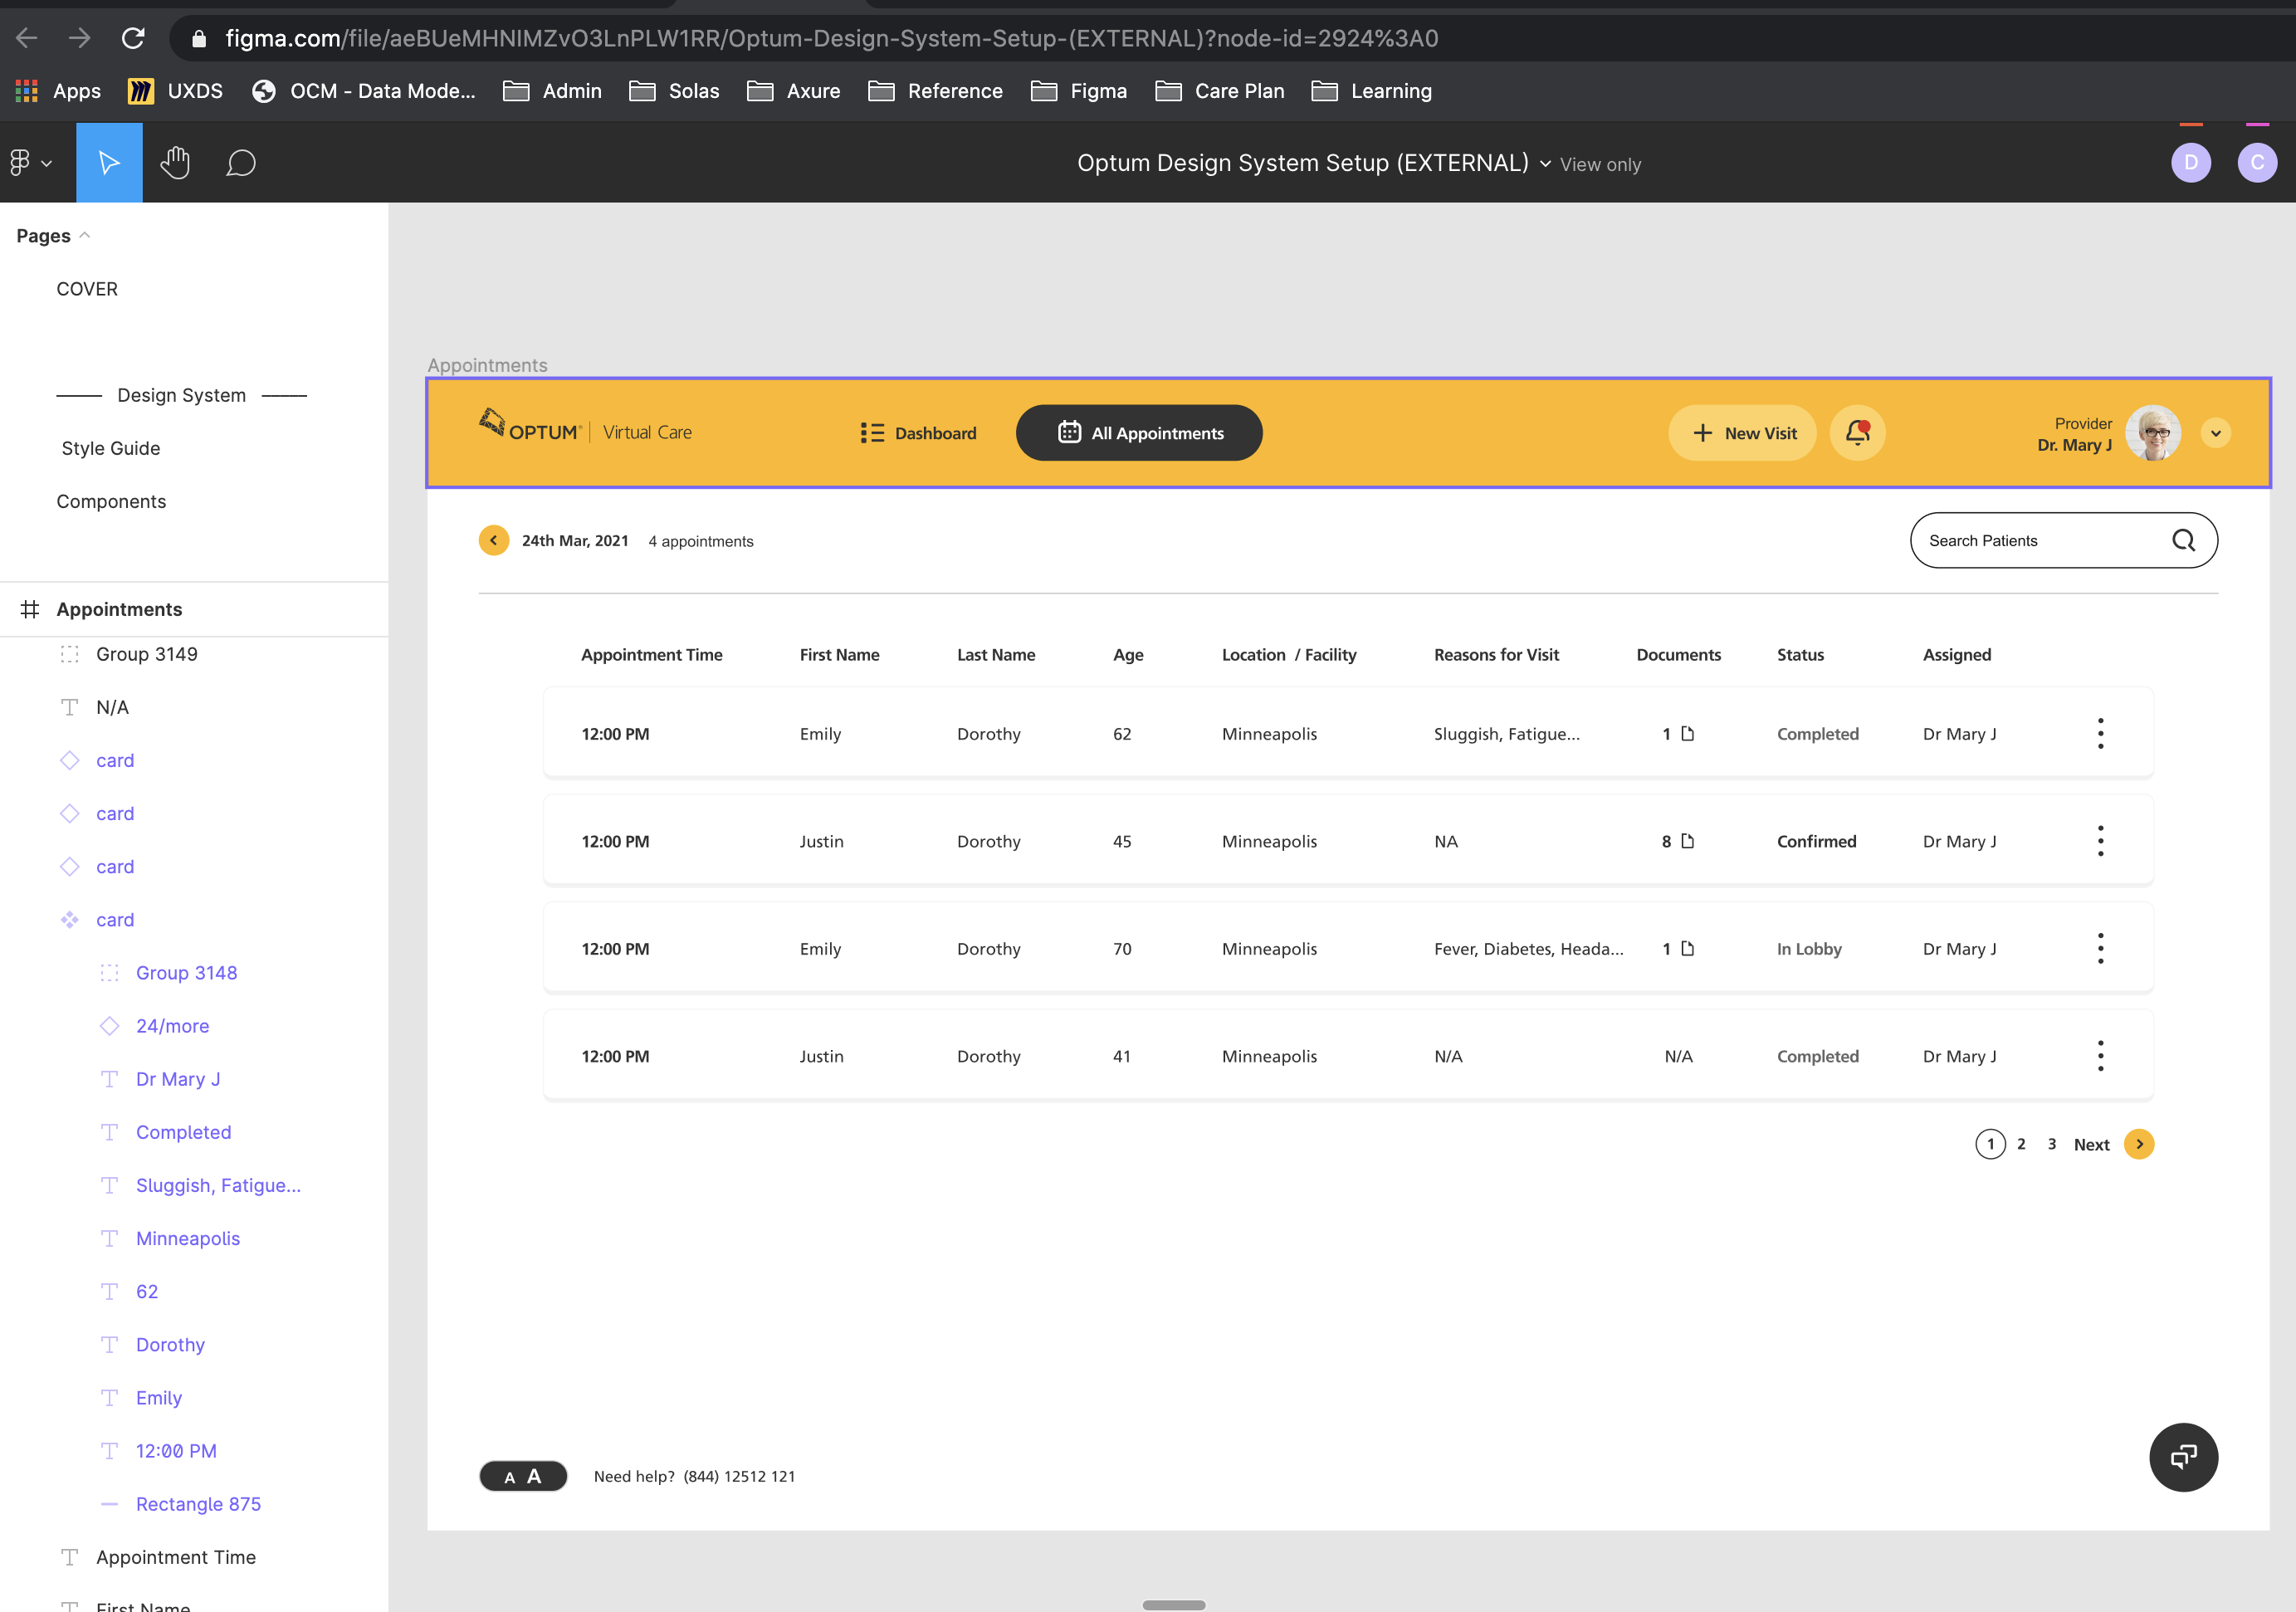Select the Comment tool
Image resolution: width=2296 pixels, height=1612 pixels.
coord(241,163)
